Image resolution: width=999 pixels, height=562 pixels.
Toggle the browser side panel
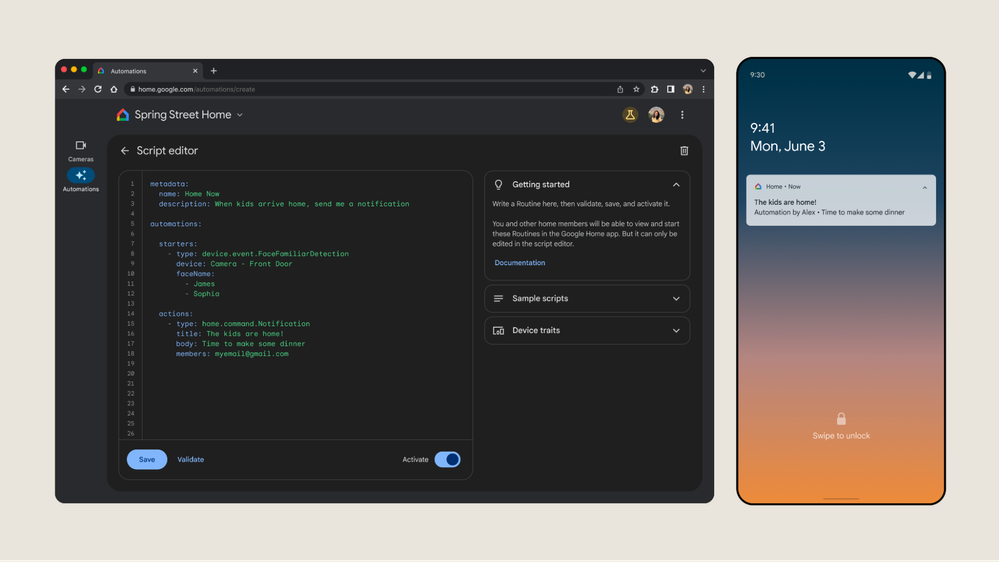(670, 89)
